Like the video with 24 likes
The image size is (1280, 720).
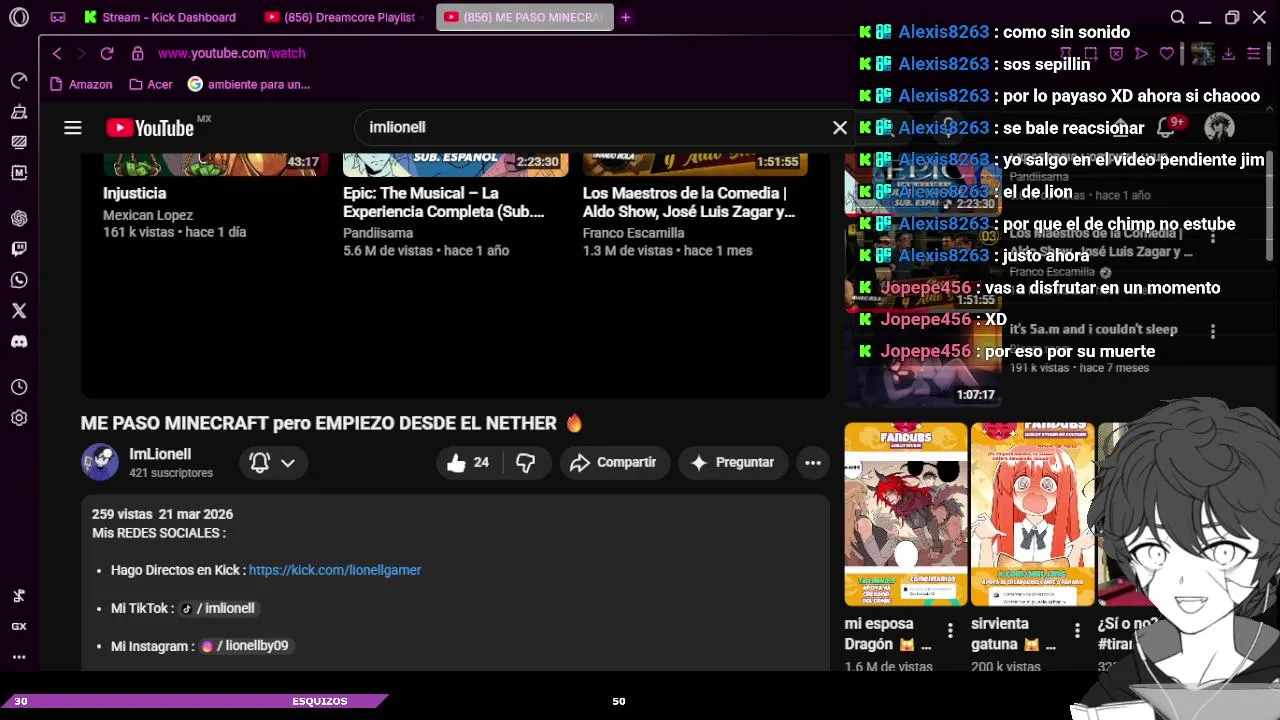pos(469,462)
